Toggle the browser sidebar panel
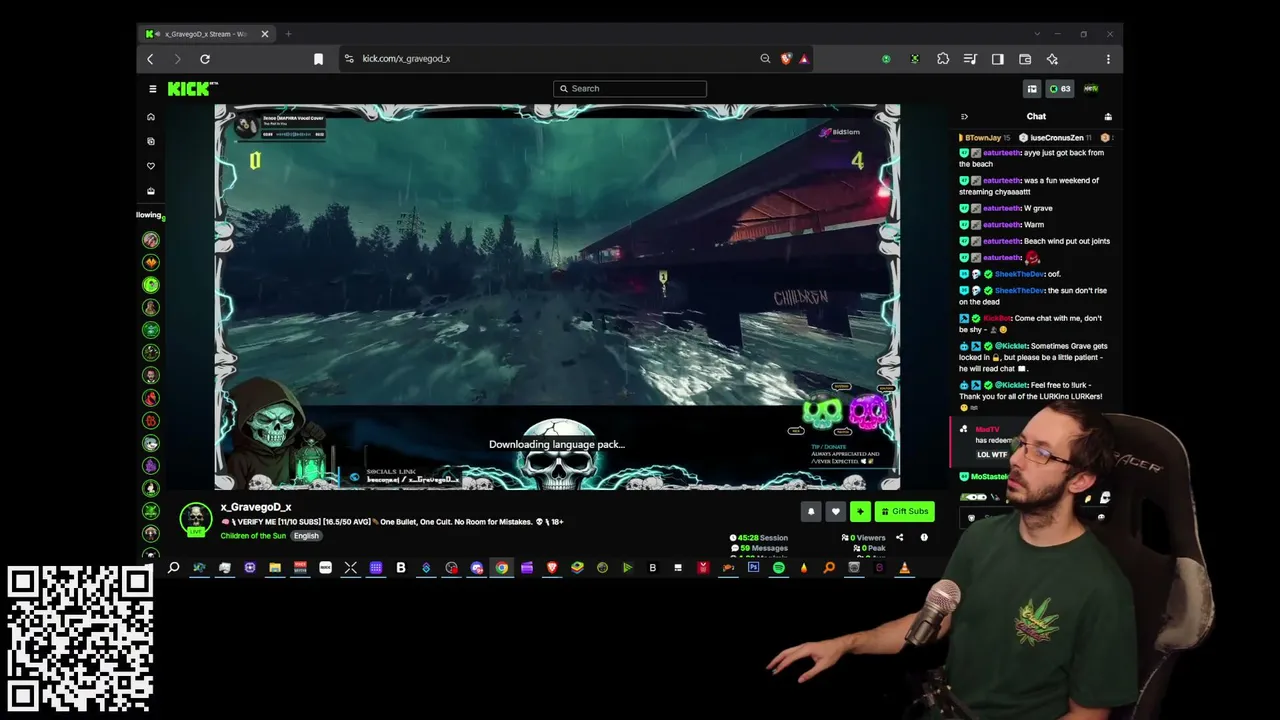Image resolution: width=1280 pixels, height=720 pixels. [997, 59]
